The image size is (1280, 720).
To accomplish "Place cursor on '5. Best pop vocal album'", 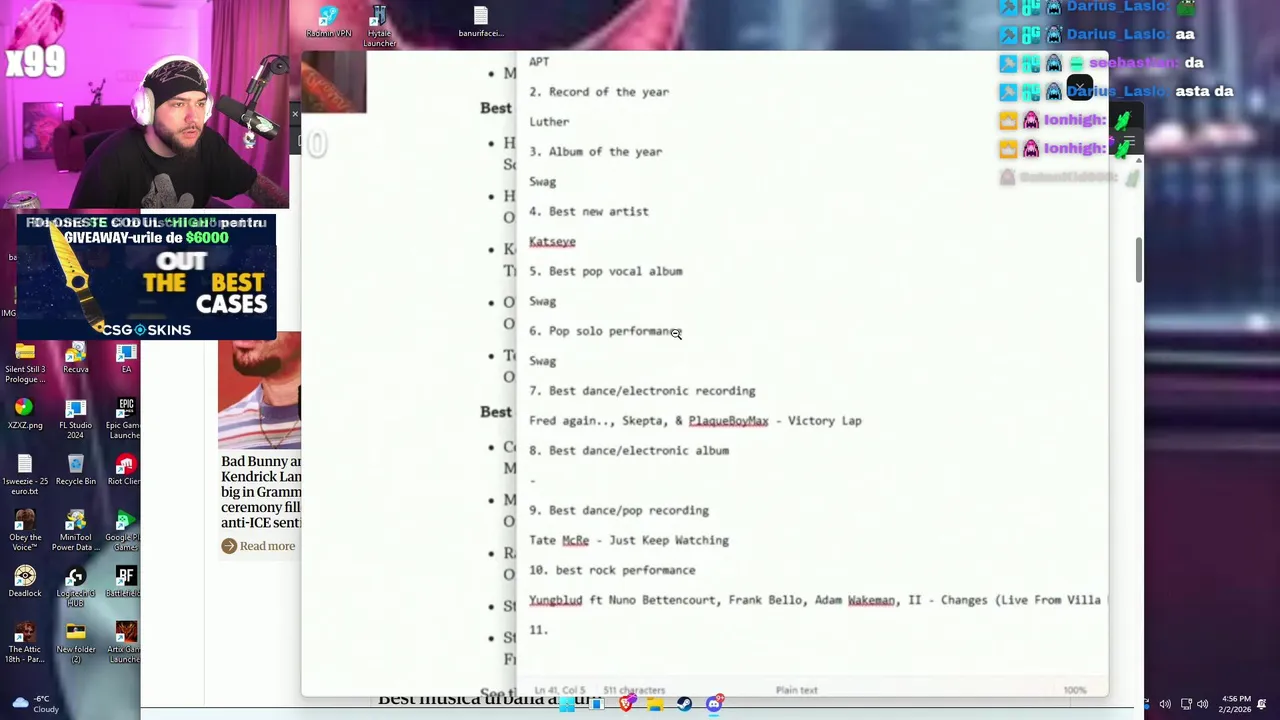I will coord(606,272).
